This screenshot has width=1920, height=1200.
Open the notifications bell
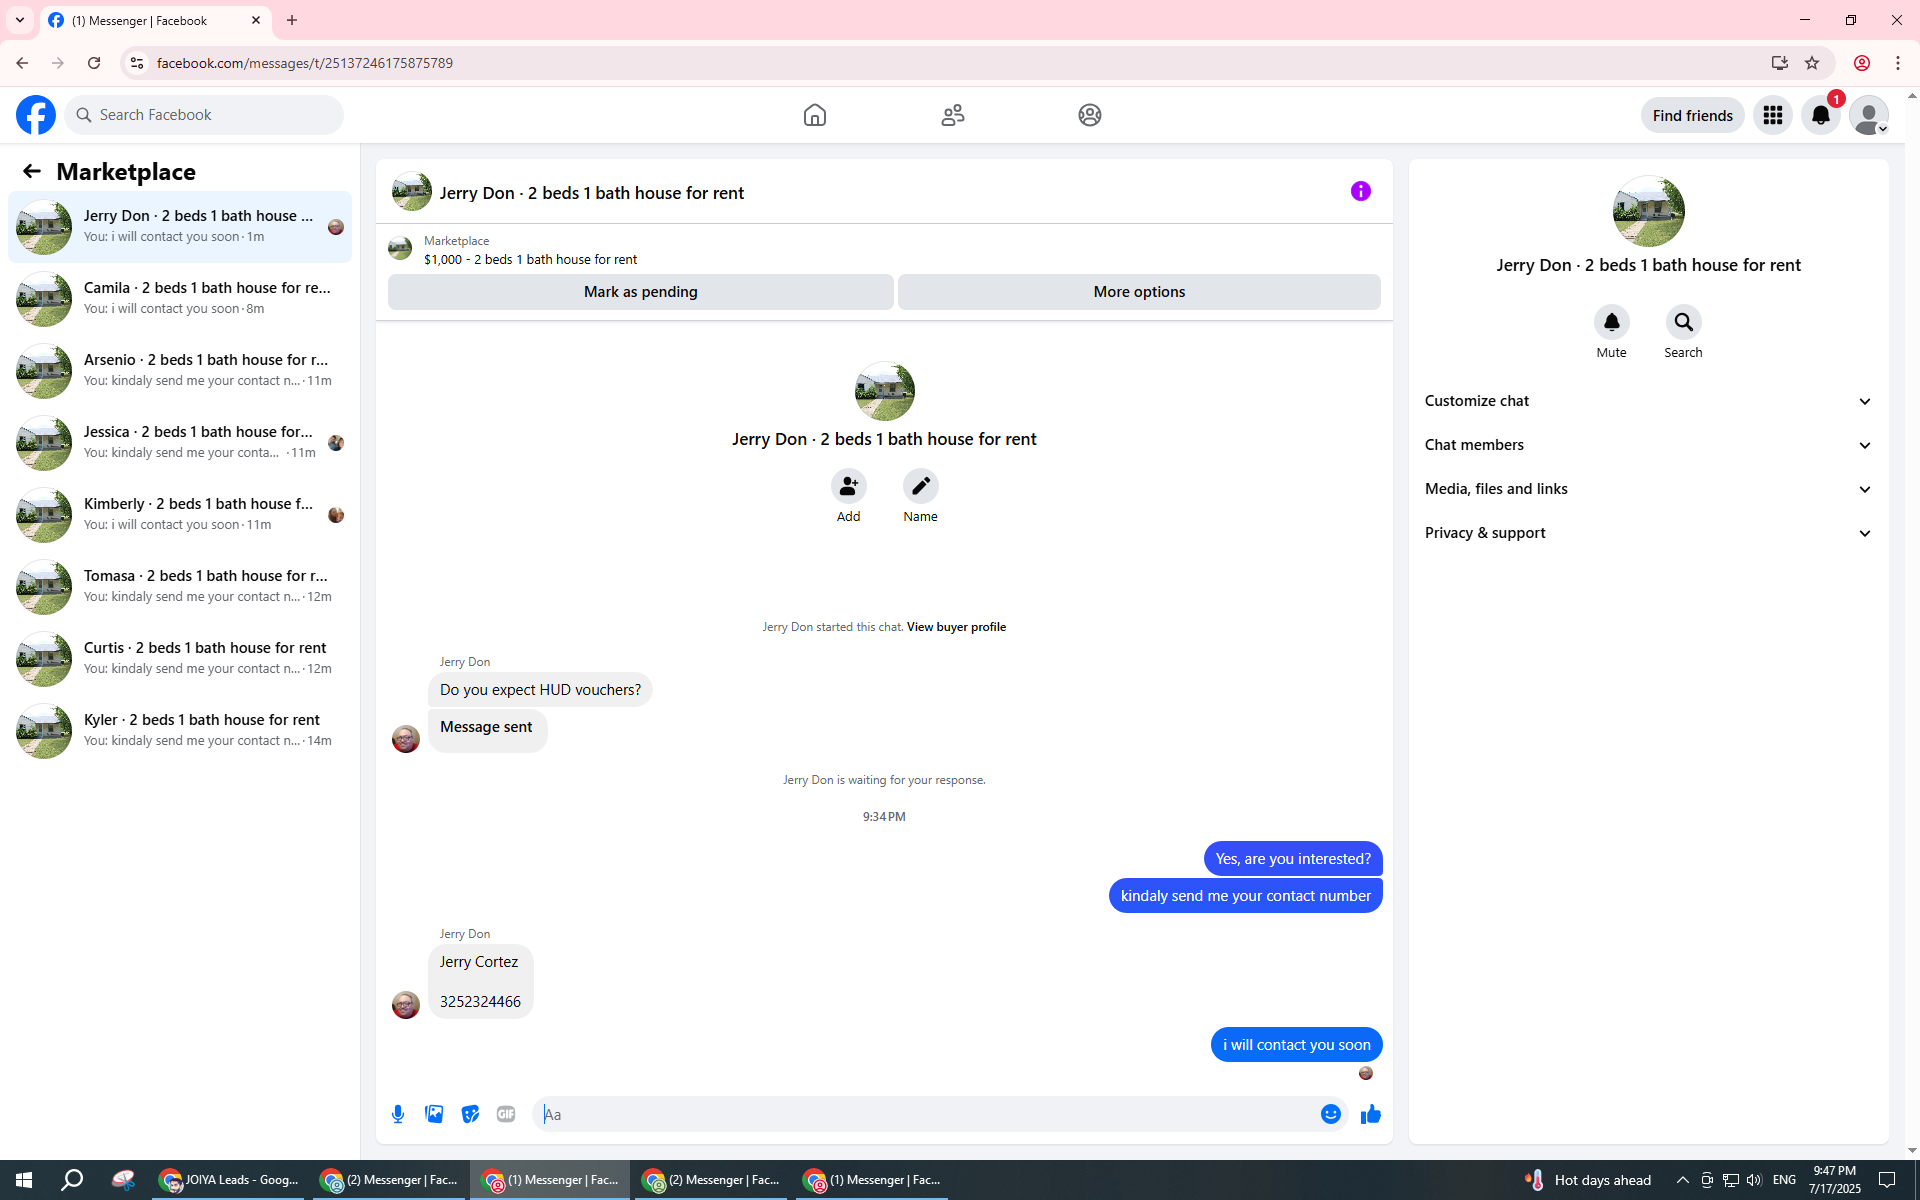1821,115
